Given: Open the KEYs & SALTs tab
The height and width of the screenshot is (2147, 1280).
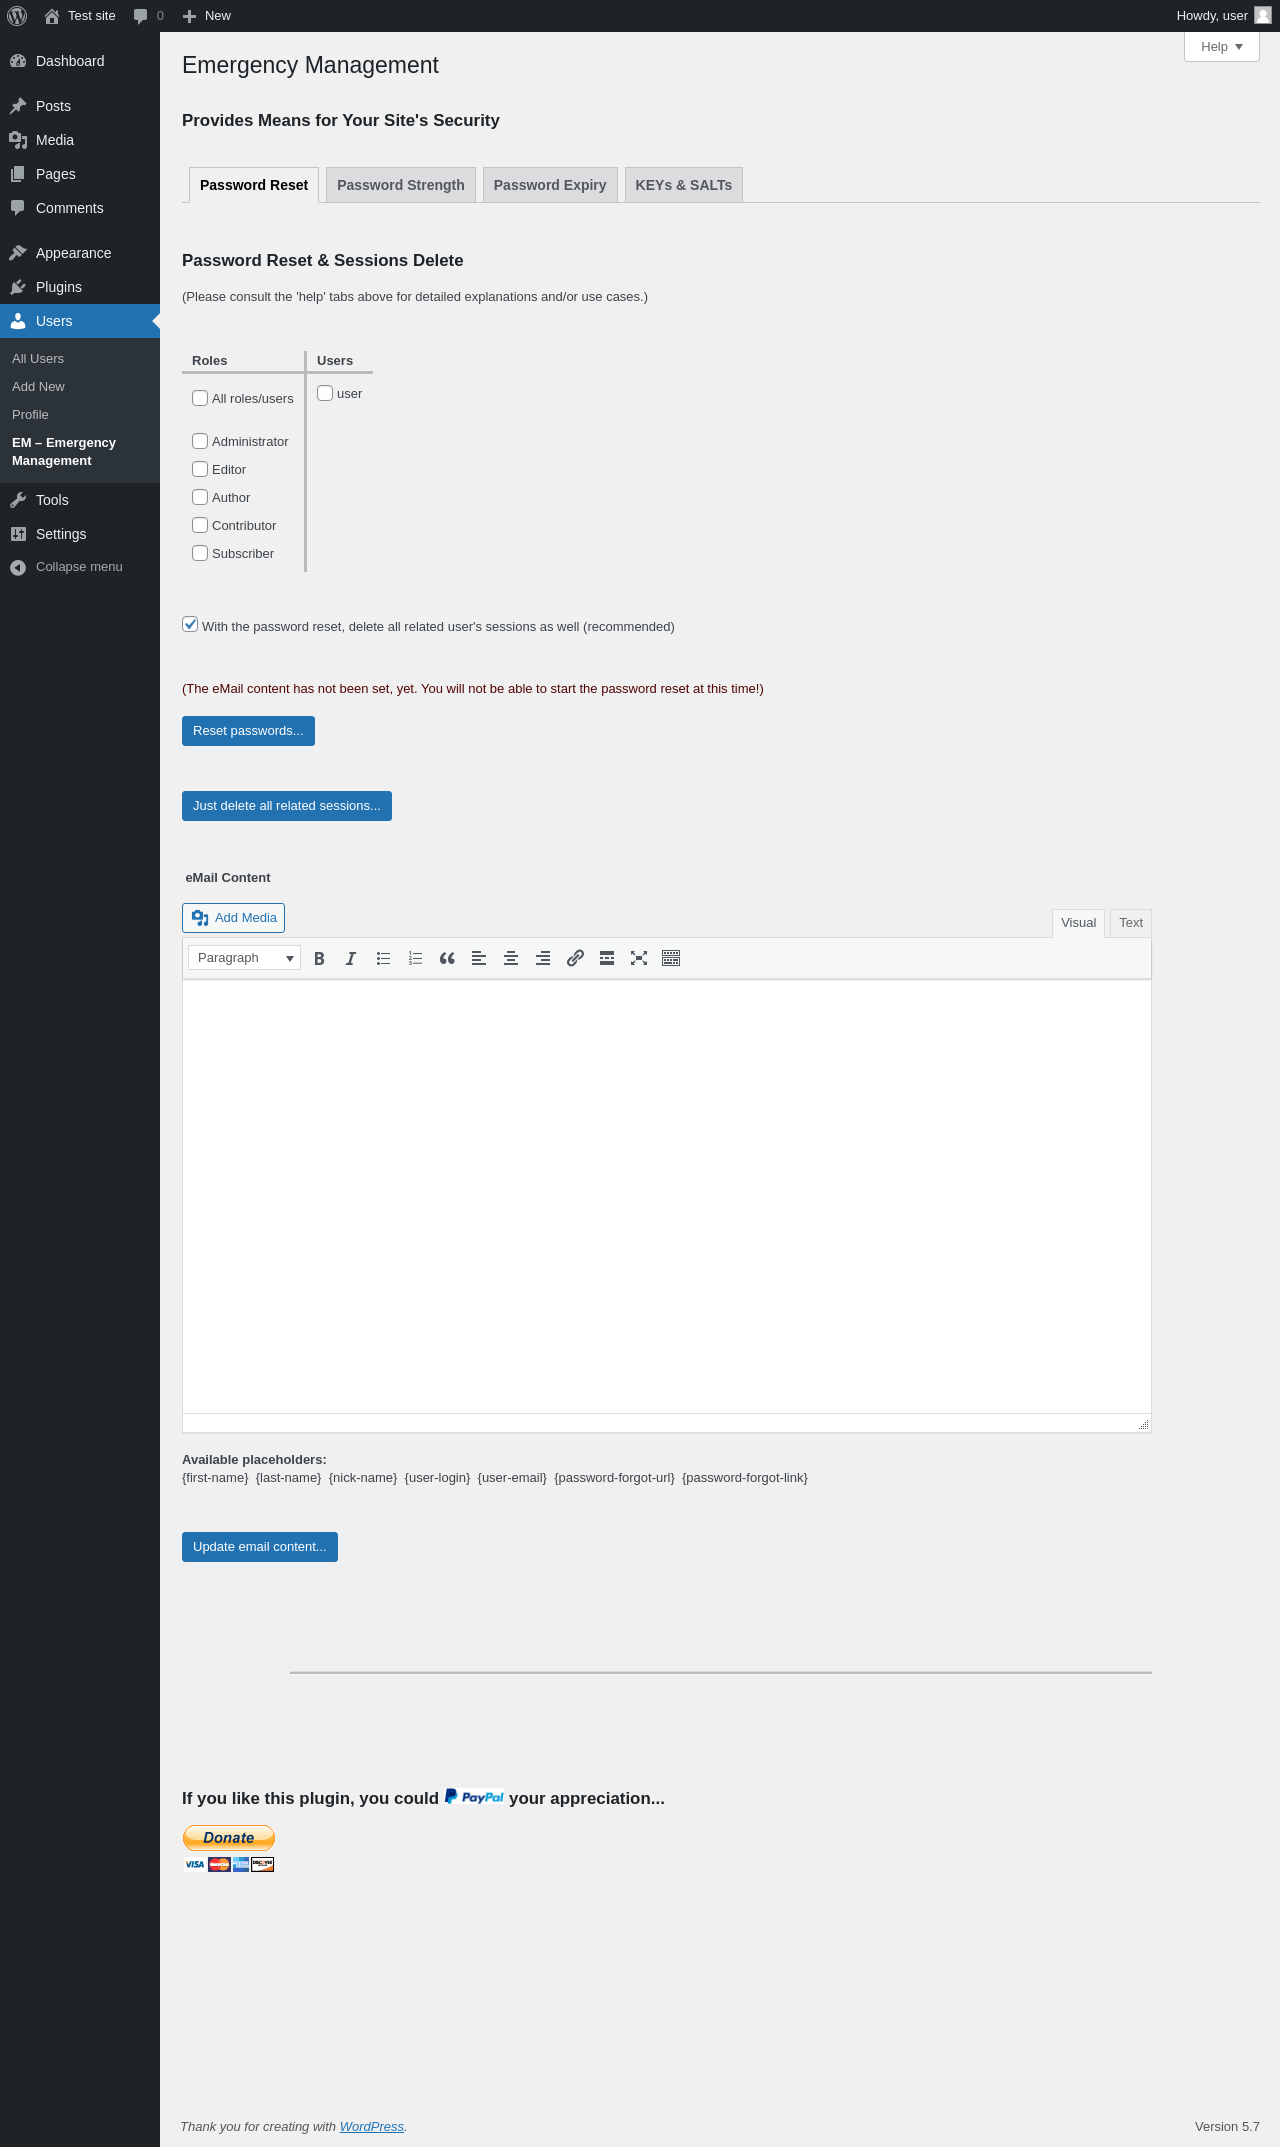Looking at the screenshot, I should tap(684, 185).
